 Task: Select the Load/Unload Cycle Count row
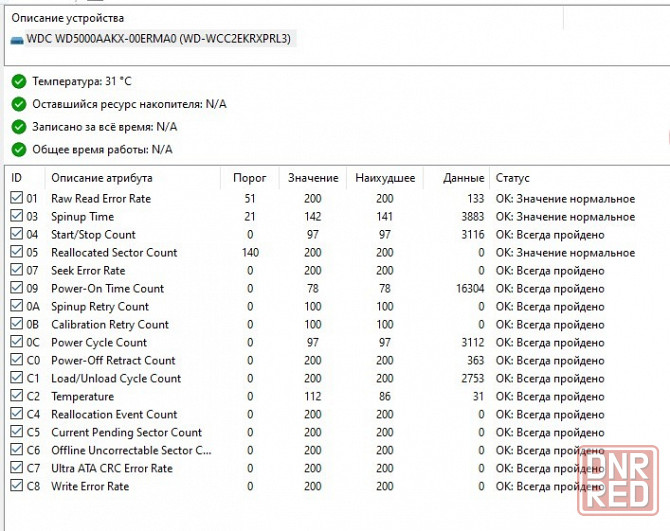pyautogui.click(x=116, y=379)
